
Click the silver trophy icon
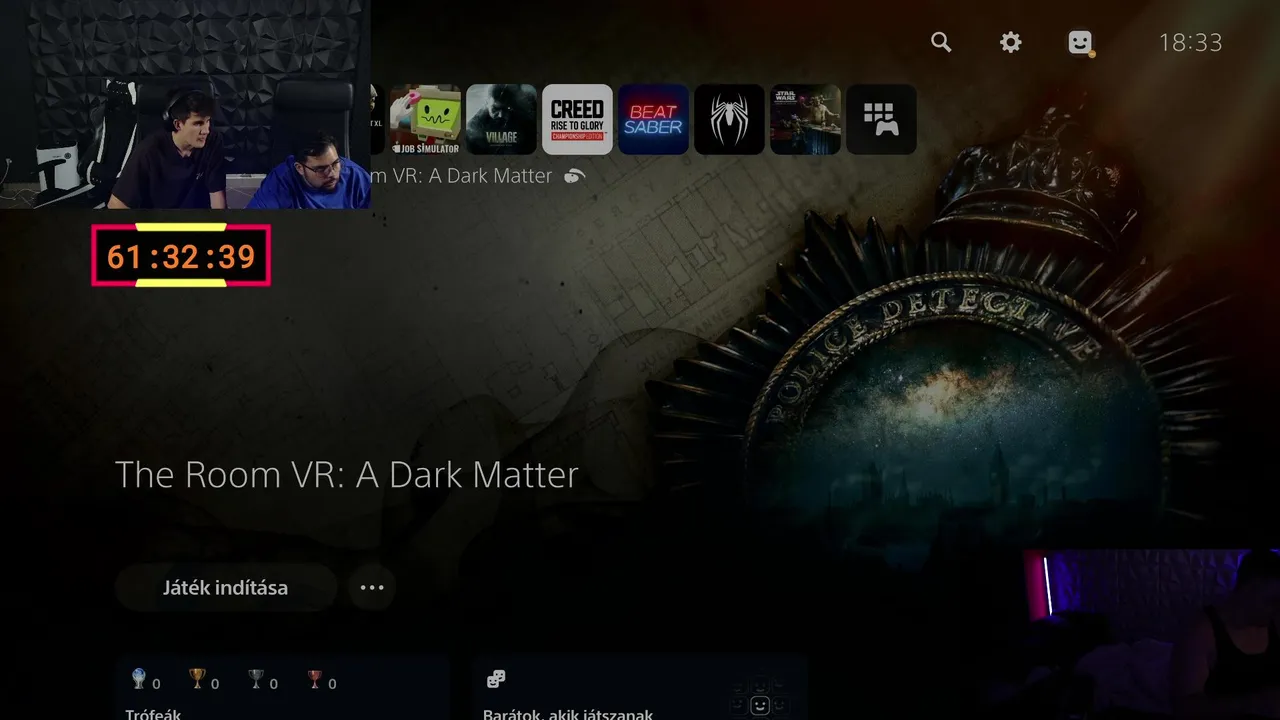(256, 680)
